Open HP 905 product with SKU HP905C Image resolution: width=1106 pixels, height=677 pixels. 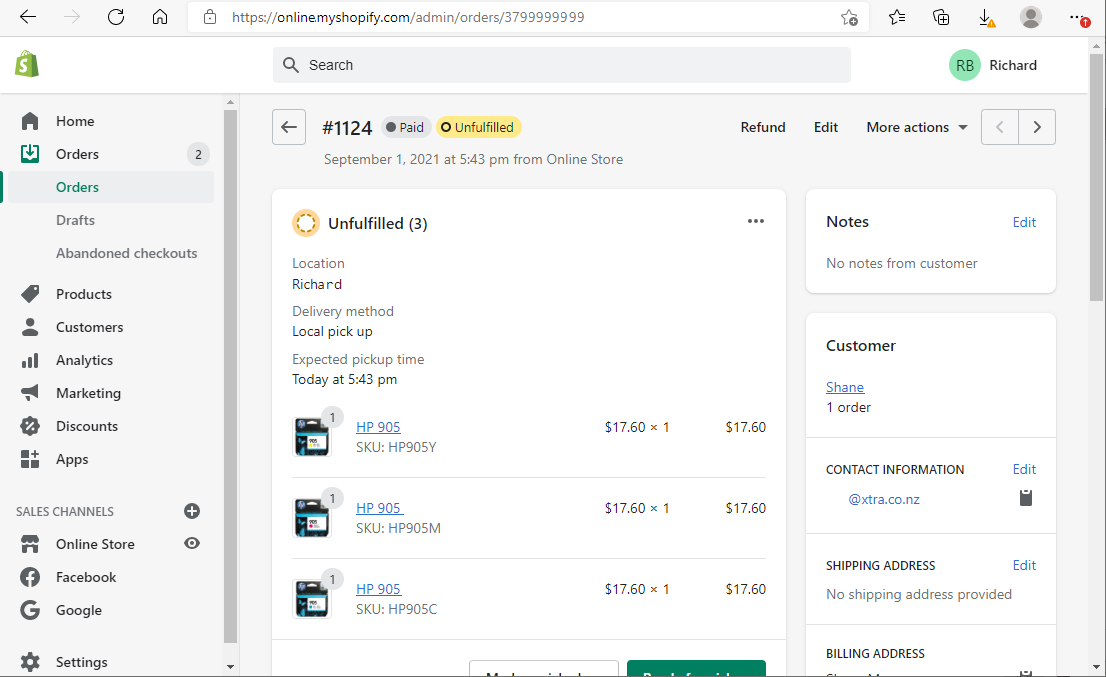pos(378,590)
